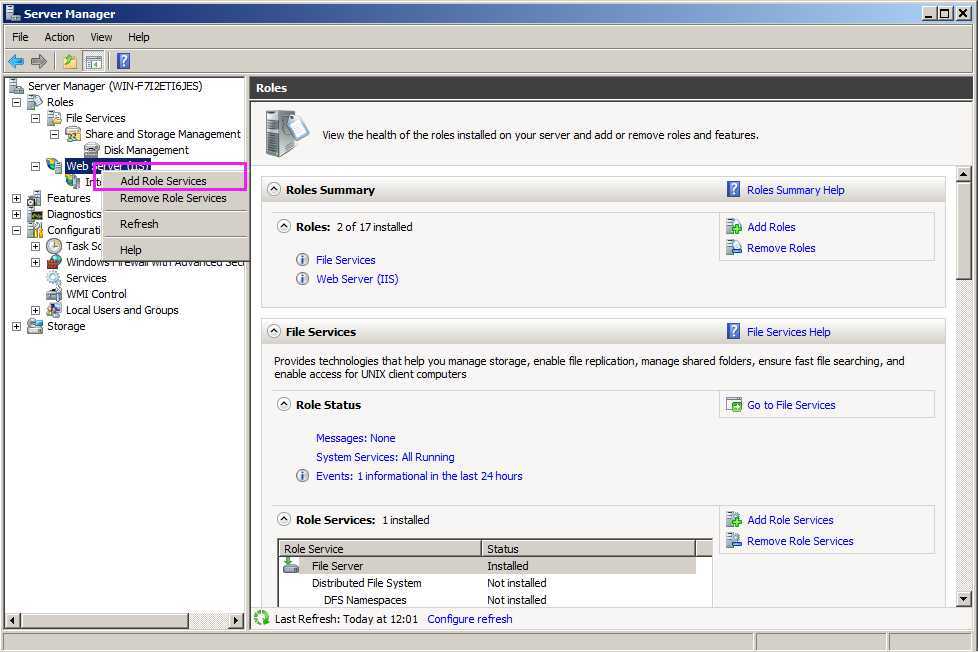This screenshot has height=652, width=978.
Task: Collapse the Roles: 2 of 17 installed subsection
Action: [284, 226]
